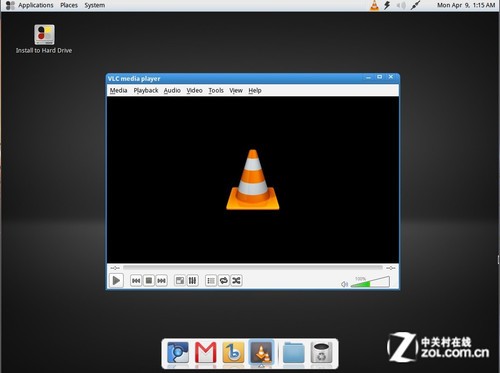Expand the Audio menu
The height and width of the screenshot is (373, 500).
(172, 90)
